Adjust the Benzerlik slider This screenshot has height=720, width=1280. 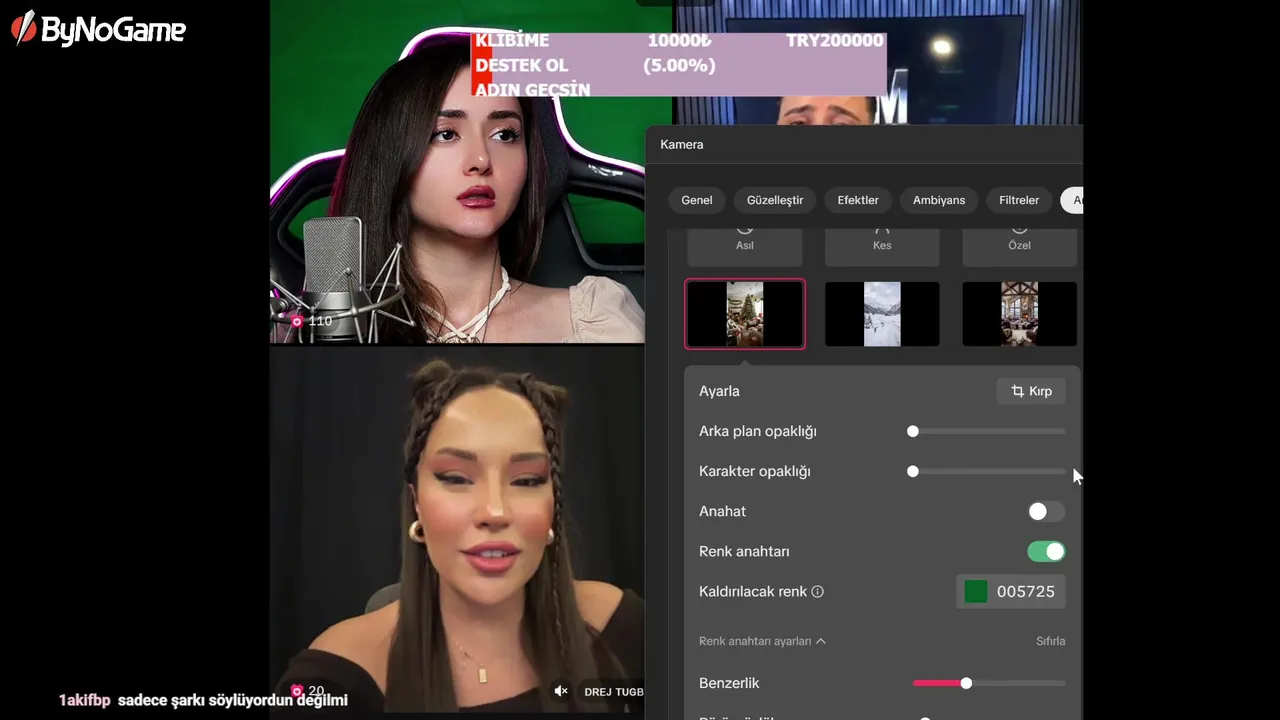coord(988,683)
